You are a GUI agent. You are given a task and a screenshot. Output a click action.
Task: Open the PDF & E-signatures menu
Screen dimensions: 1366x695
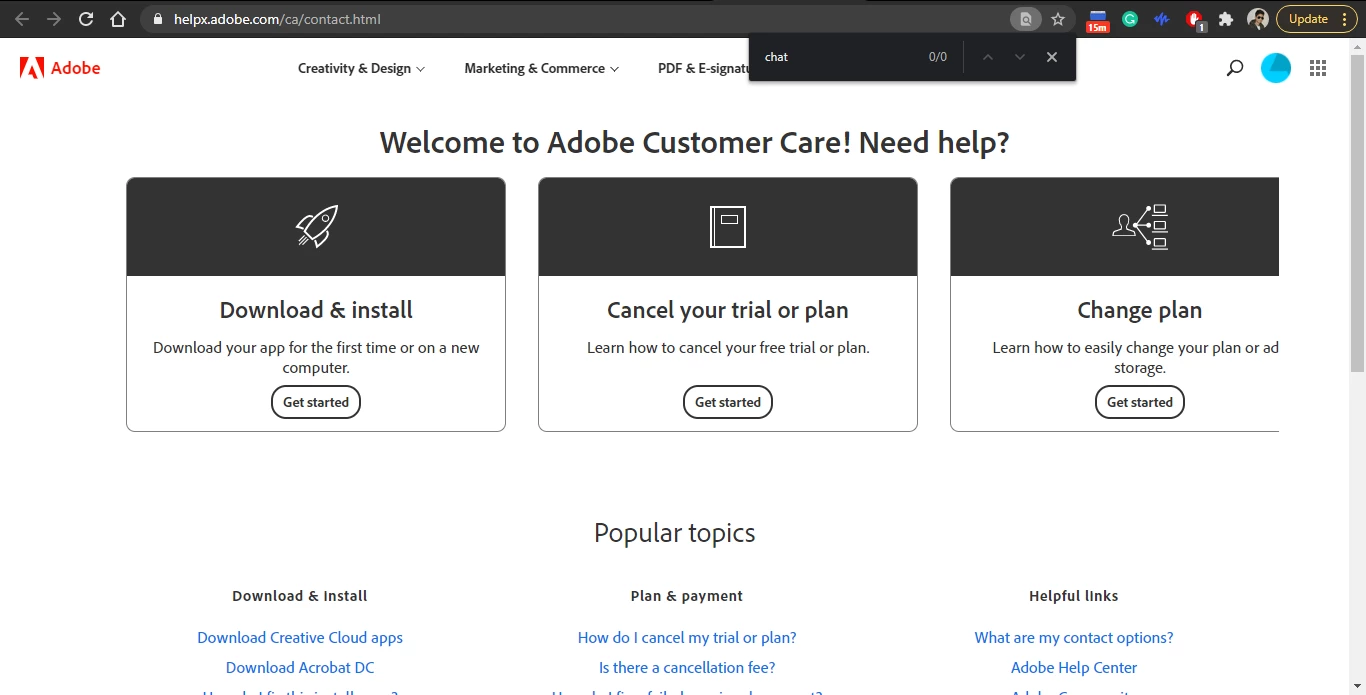(x=704, y=68)
